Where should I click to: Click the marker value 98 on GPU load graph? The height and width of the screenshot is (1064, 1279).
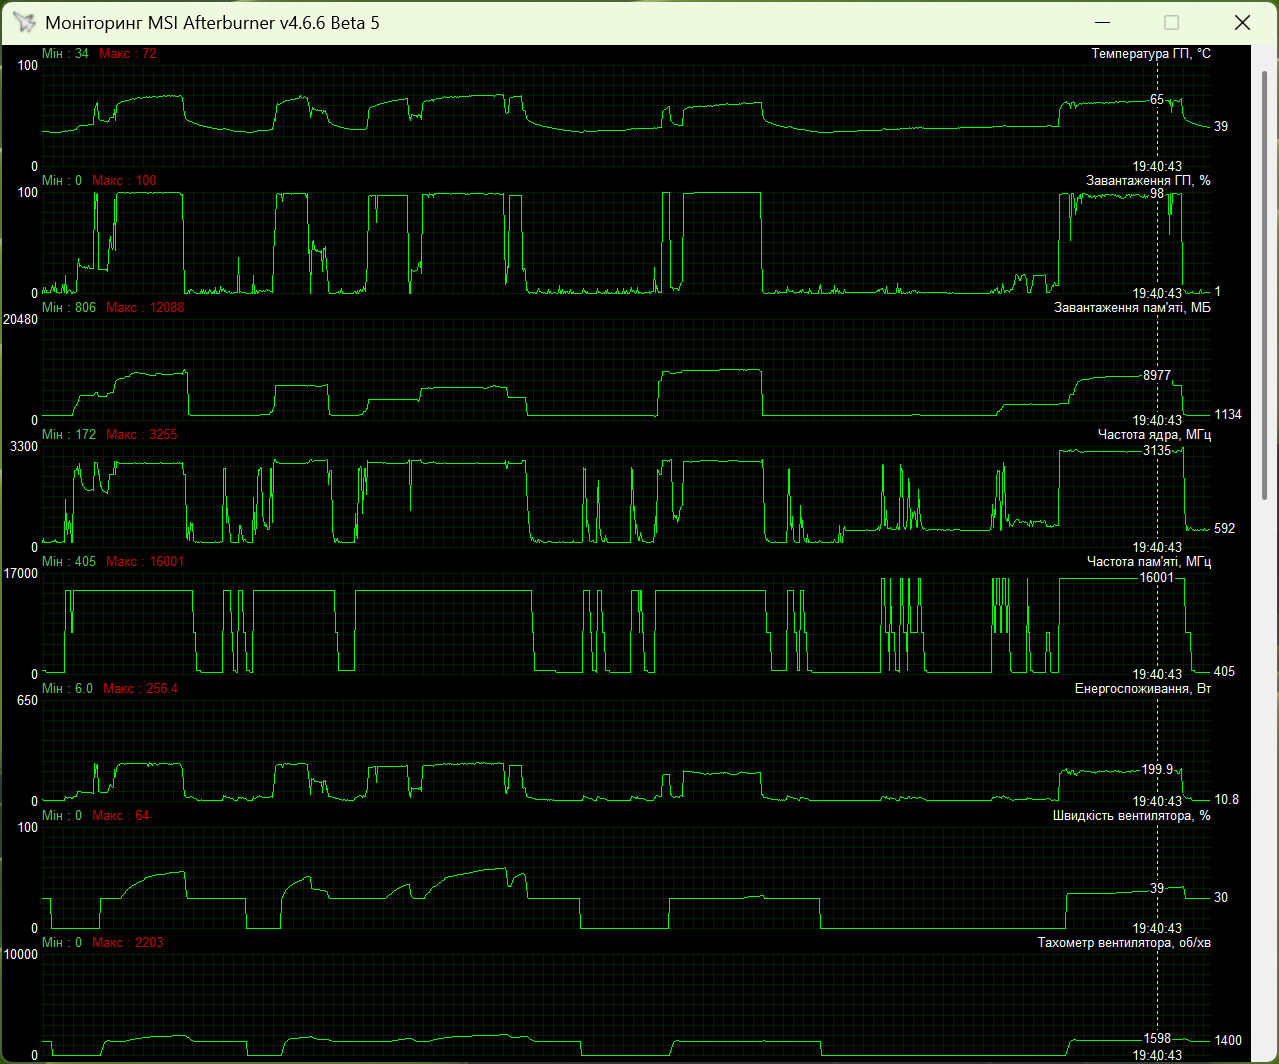[x=1156, y=193]
